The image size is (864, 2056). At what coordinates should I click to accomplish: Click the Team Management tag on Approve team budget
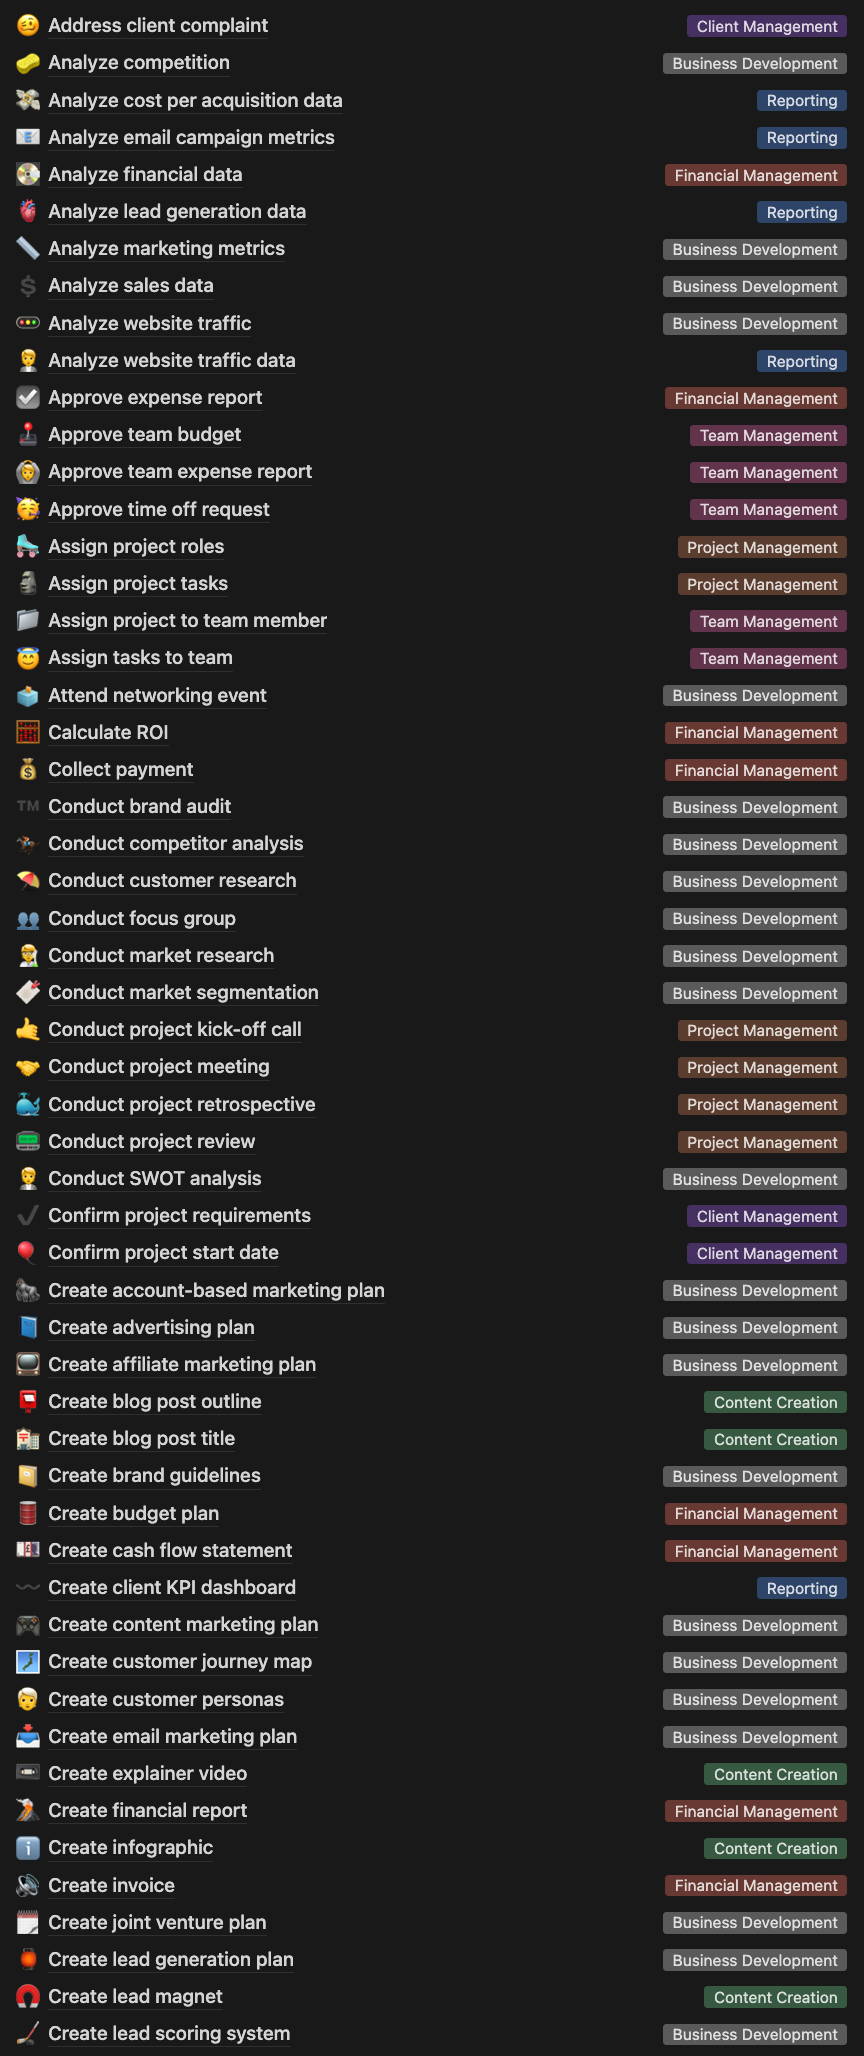(x=768, y=436)
